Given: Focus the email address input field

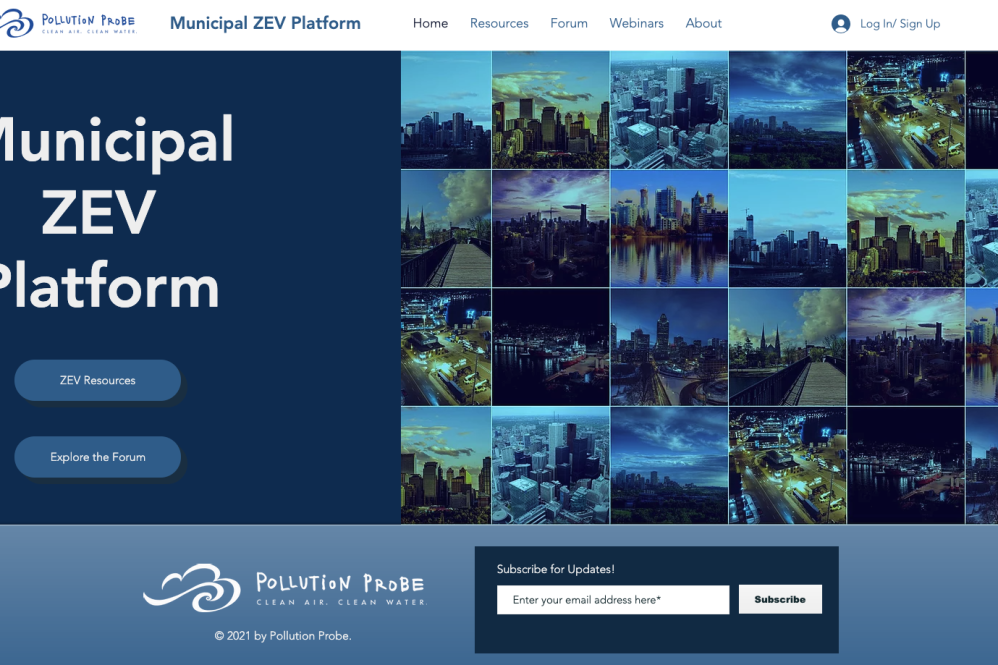Looking at the screenshot, I should (x=612, y=600).
